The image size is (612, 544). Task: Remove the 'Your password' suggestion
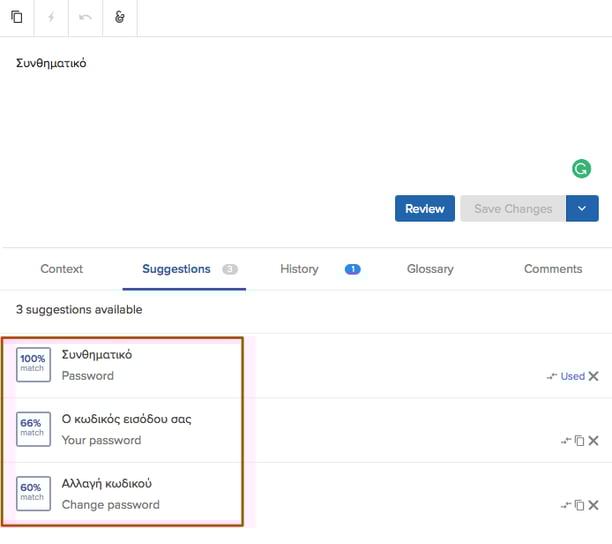point(594,441)
